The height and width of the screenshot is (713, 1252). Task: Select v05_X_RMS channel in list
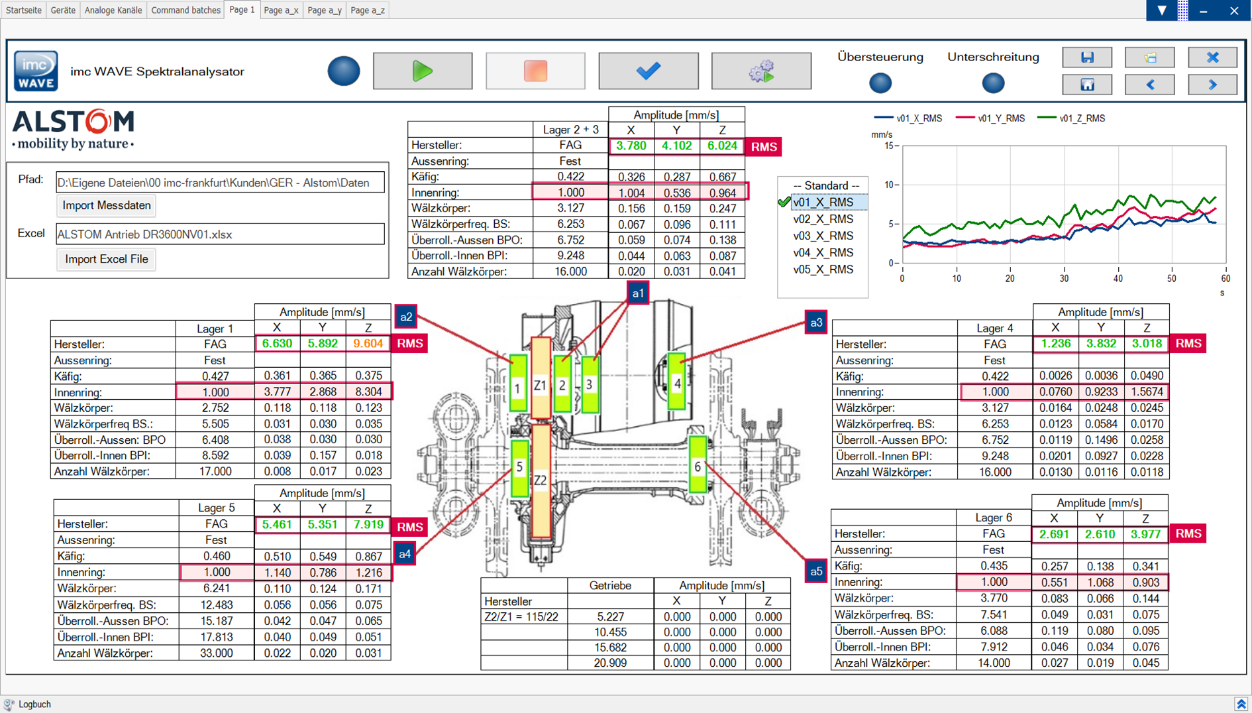(x=823, y=270)
